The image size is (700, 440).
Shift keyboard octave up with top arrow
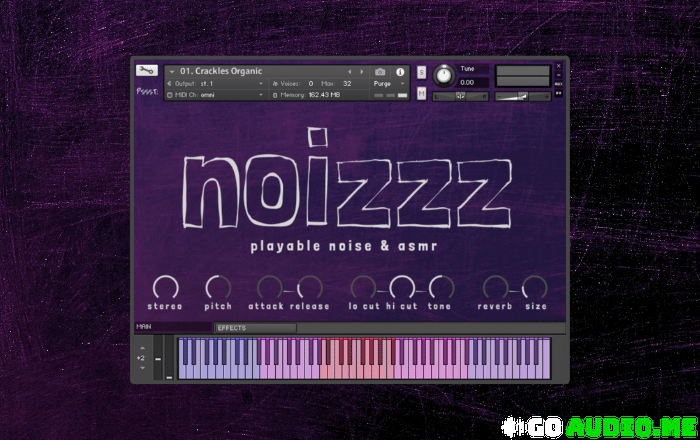(142, 347)
